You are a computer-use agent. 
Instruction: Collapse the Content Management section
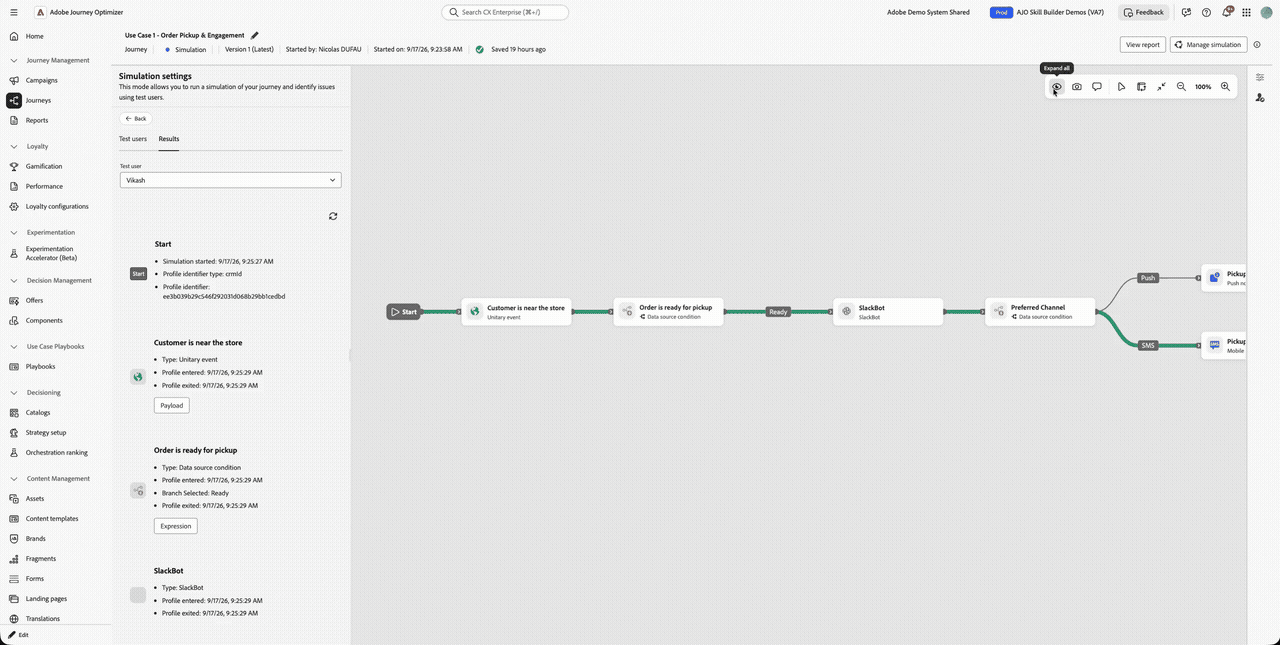14,478
